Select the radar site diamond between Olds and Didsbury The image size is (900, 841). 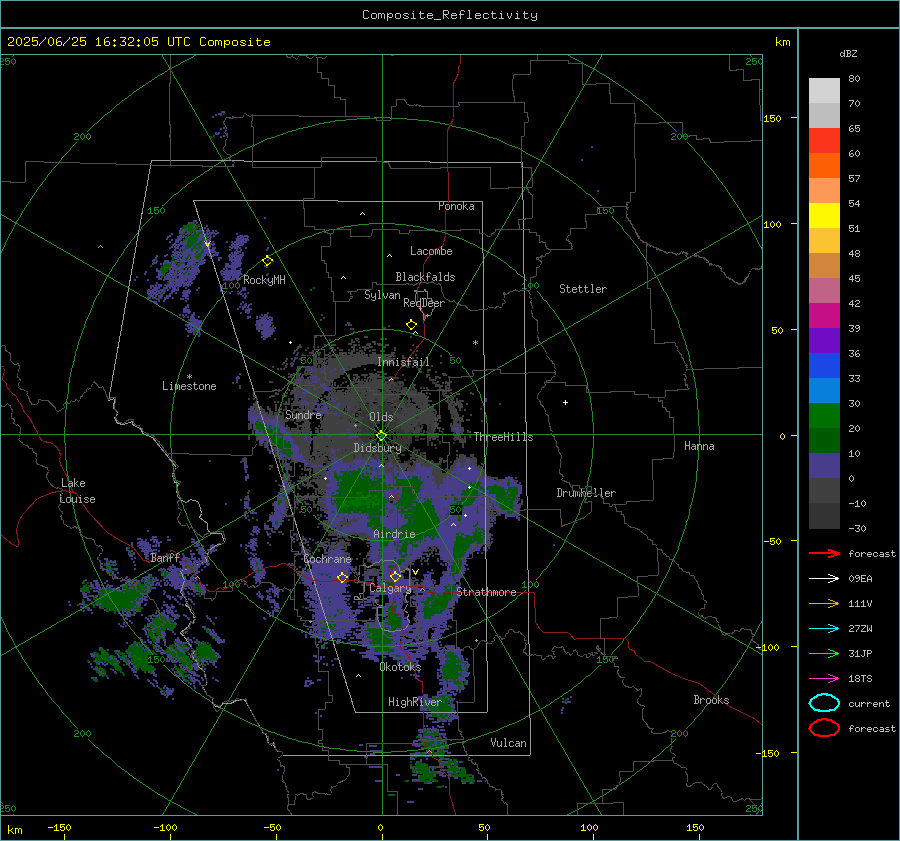pyautogui.click(x=382, y=436)
